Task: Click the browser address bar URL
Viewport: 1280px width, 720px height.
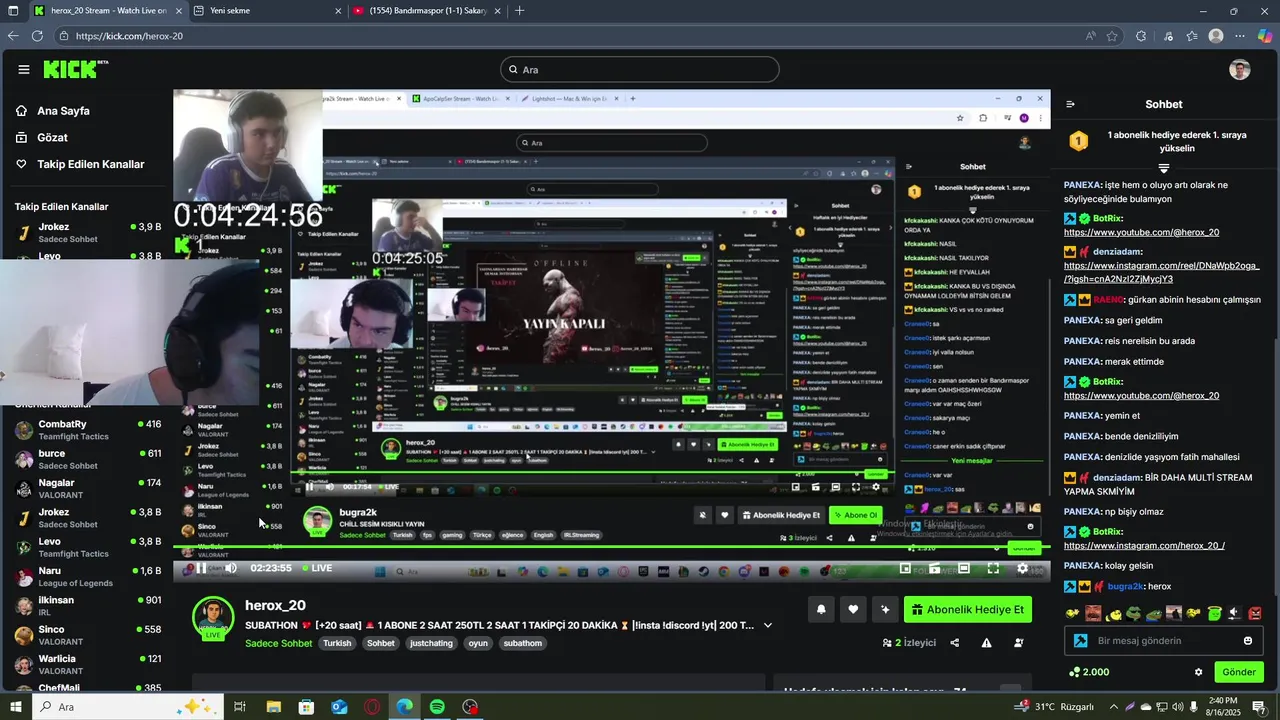Action: pos(129,36)
